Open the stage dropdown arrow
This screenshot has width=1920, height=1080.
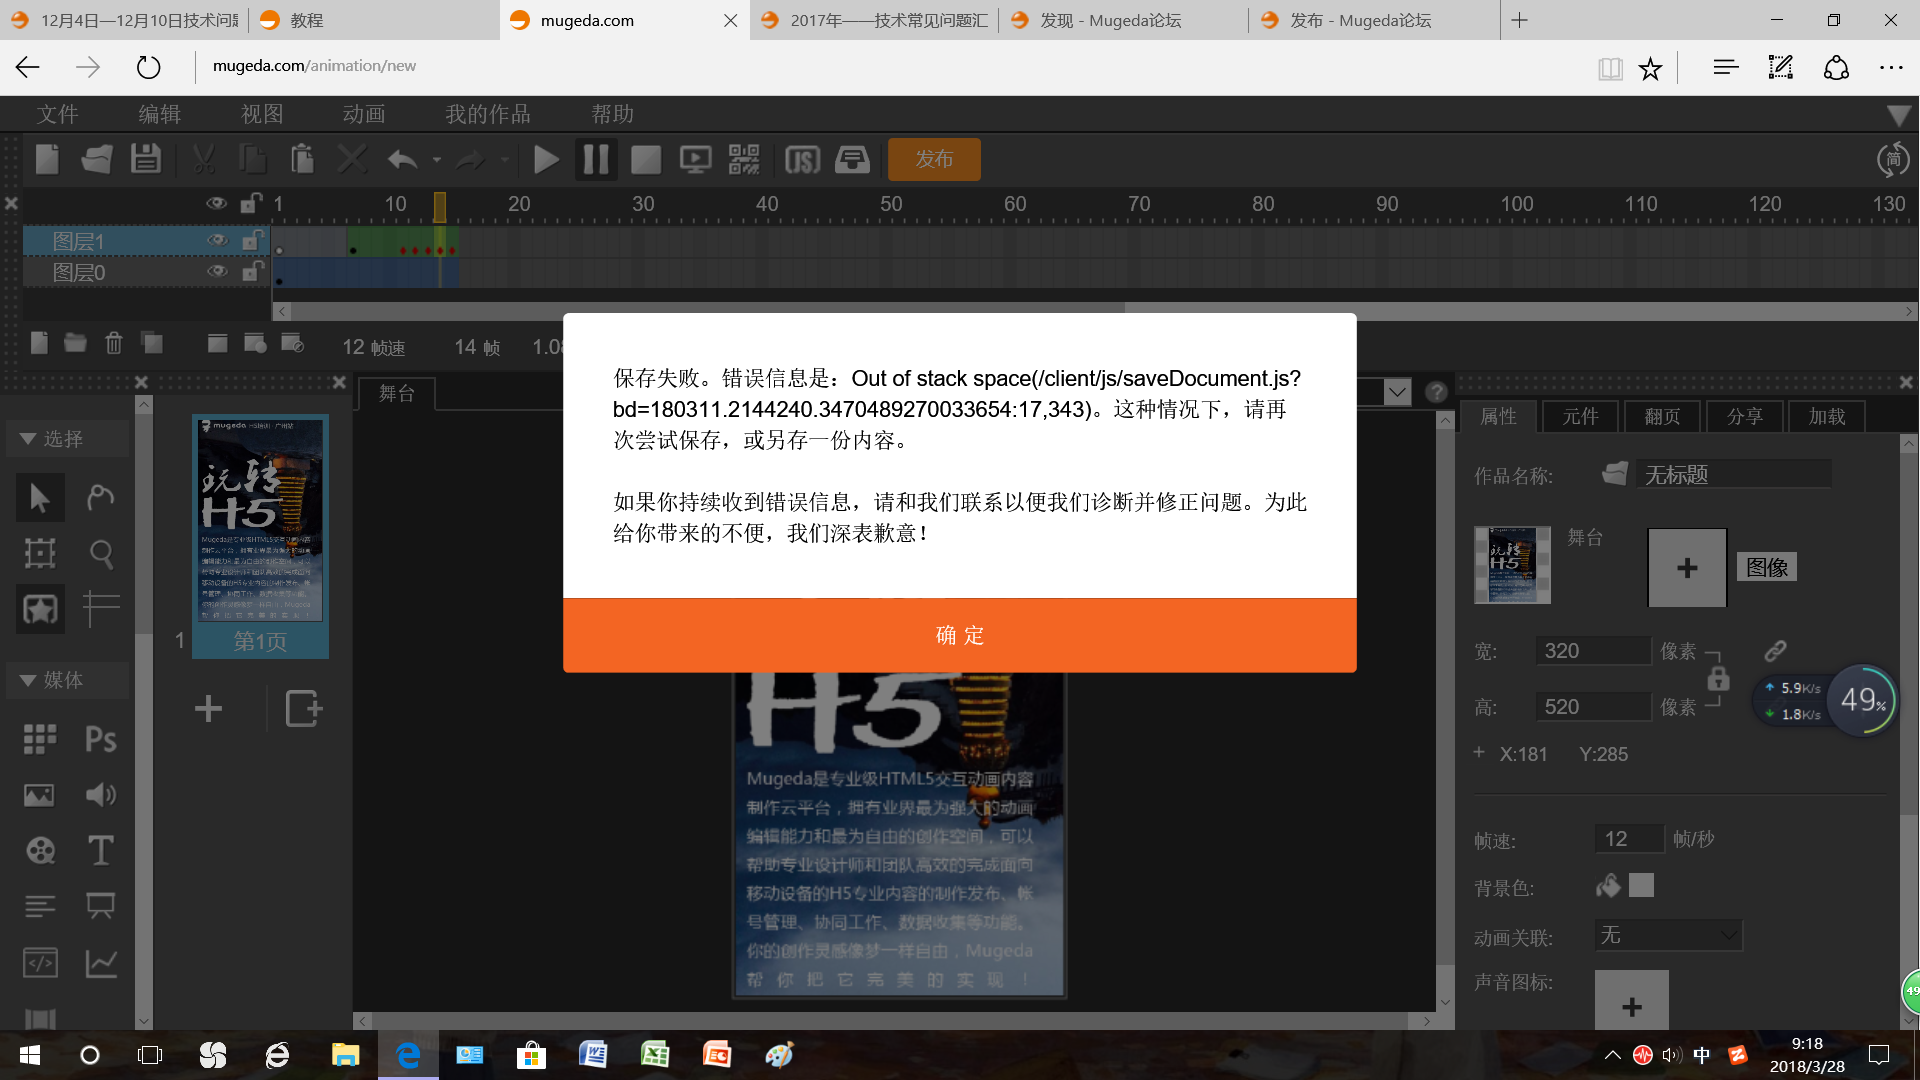1397,392
